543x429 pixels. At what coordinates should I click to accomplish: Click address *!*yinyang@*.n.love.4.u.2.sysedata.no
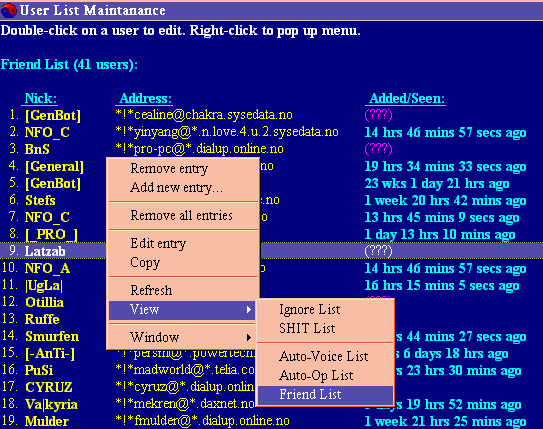(227, 132)
